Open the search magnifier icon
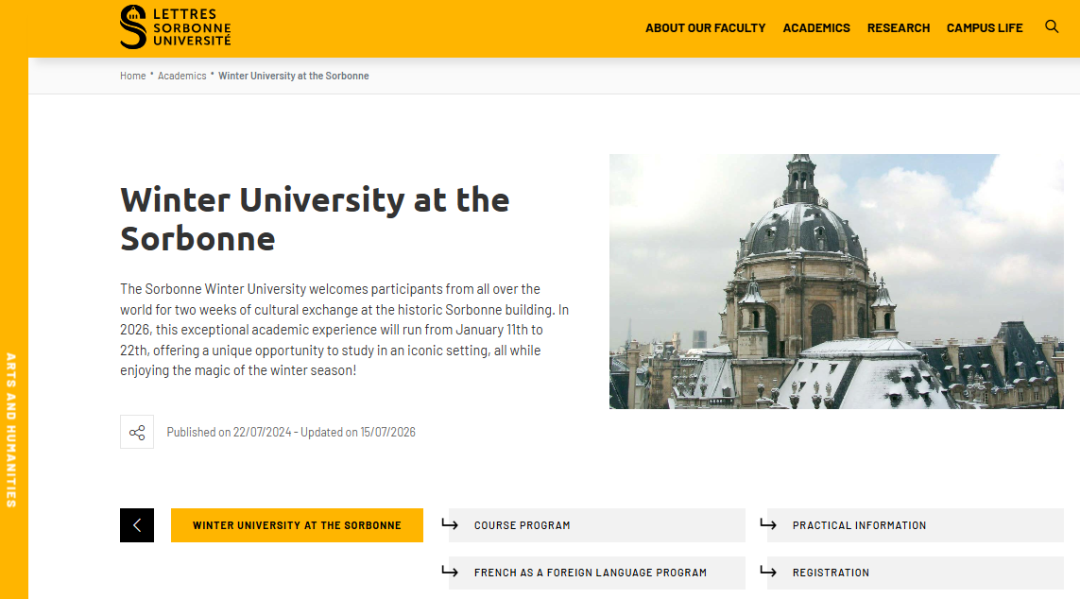 tap(1051, 27)
